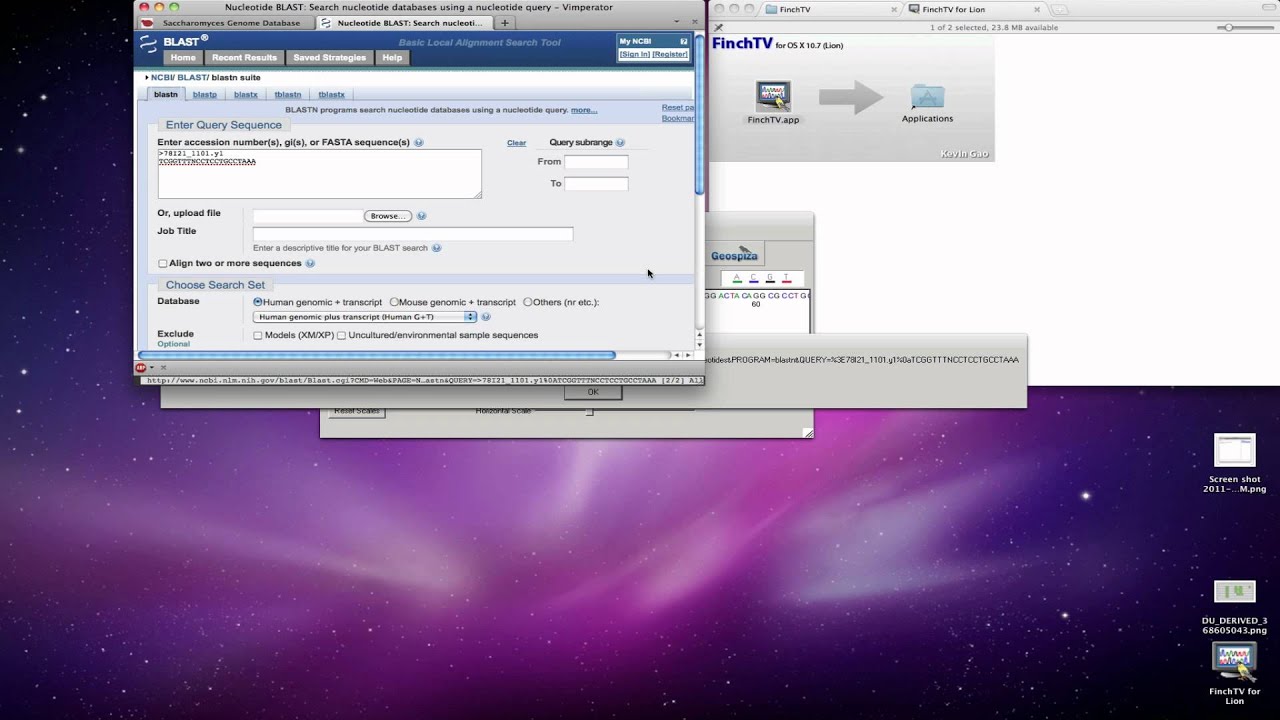Click FASTA sequence text area
Image resolution: width=1280 pixels, height=720 pixels.
point(319,174)
